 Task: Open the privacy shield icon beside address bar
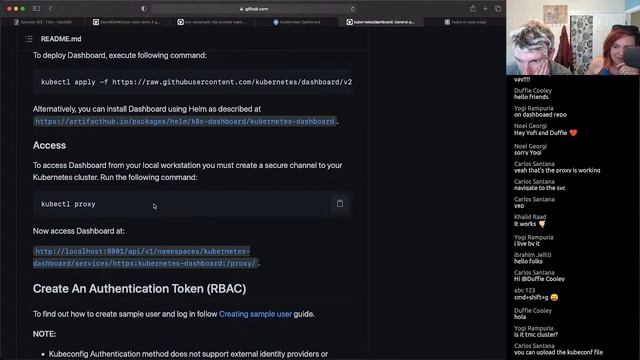point(144,9)
